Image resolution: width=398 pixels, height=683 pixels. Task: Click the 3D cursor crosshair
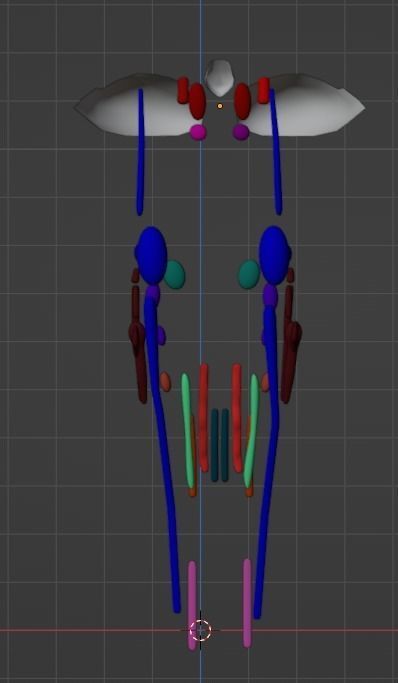point(200,630)
